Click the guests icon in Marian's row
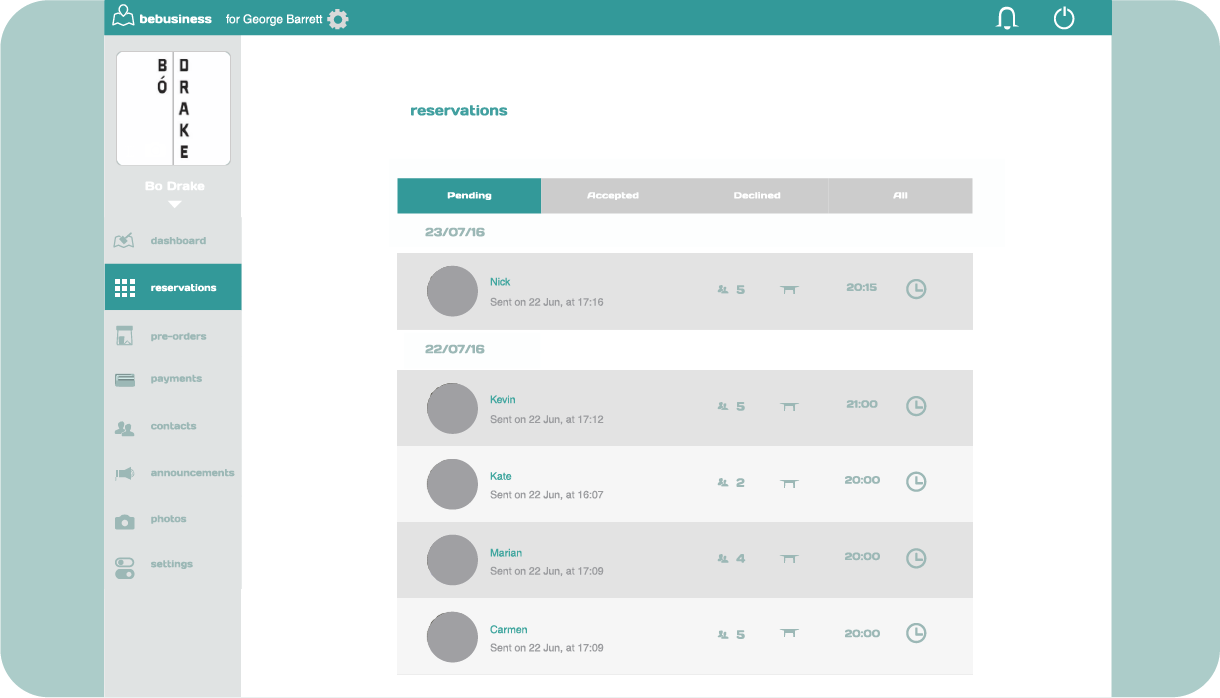The image size is (1220, 698). [x=722, y=559]
